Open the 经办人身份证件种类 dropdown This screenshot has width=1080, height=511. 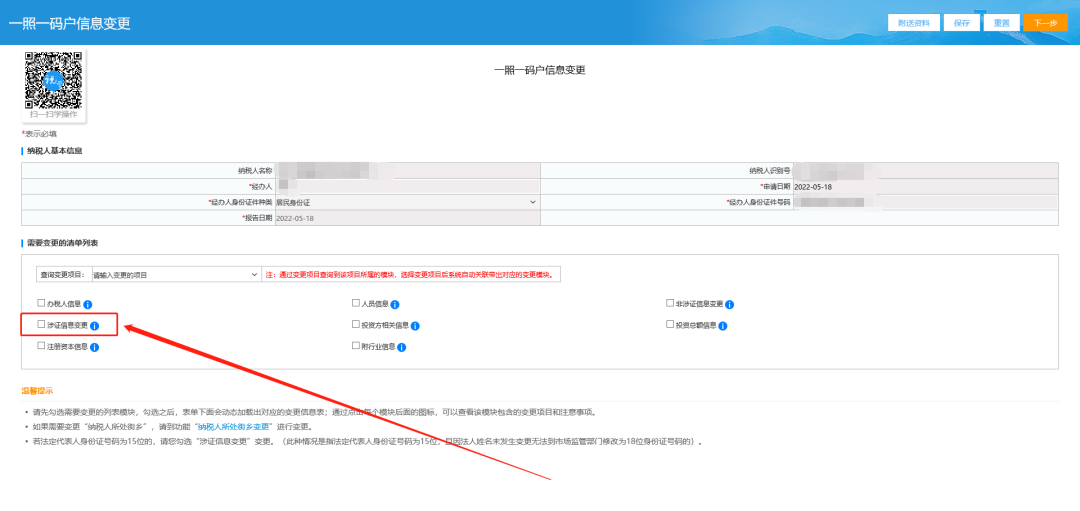[406, 202]
